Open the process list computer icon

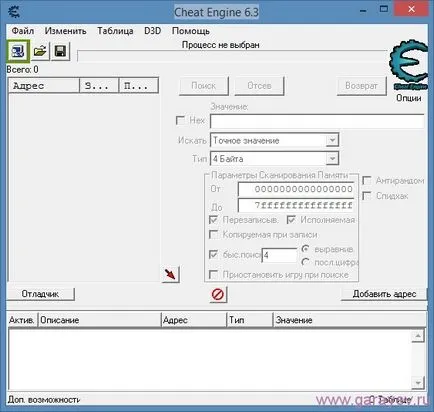click(x=18, y=51)
